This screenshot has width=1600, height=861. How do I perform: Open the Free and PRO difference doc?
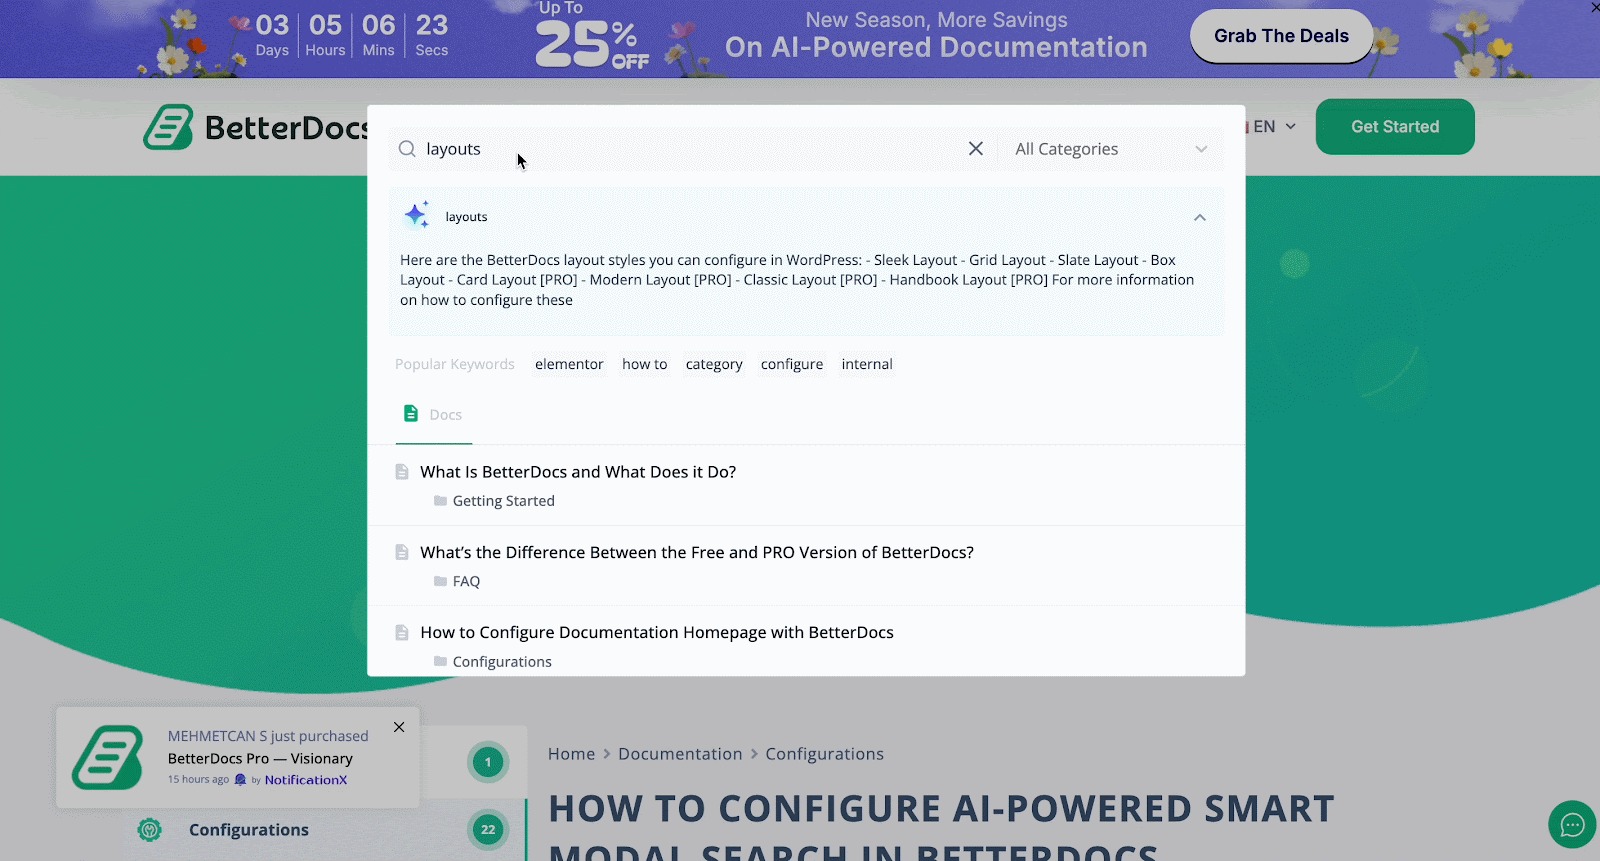[697, 552]
